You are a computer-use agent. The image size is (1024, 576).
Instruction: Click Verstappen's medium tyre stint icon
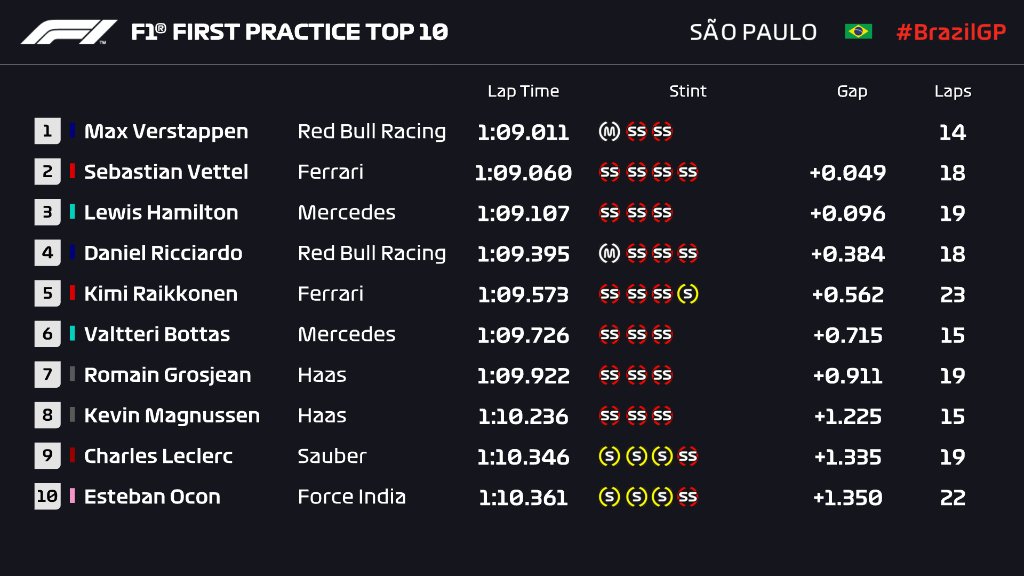tap(609, 131)
